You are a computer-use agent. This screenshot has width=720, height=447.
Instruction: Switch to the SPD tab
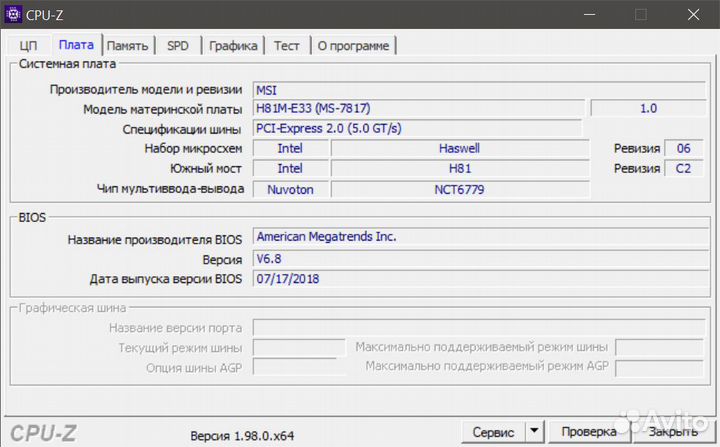tap(178, 46)
